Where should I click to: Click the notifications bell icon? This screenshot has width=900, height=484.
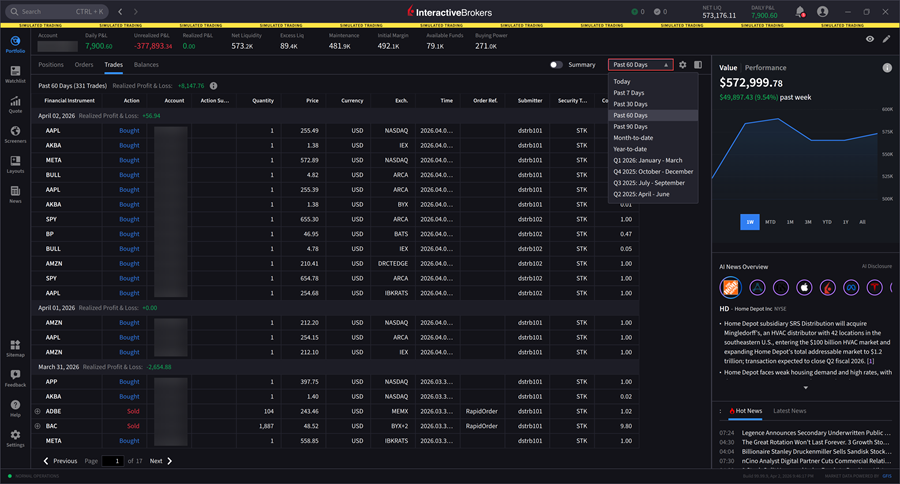[x=800, y=12]
